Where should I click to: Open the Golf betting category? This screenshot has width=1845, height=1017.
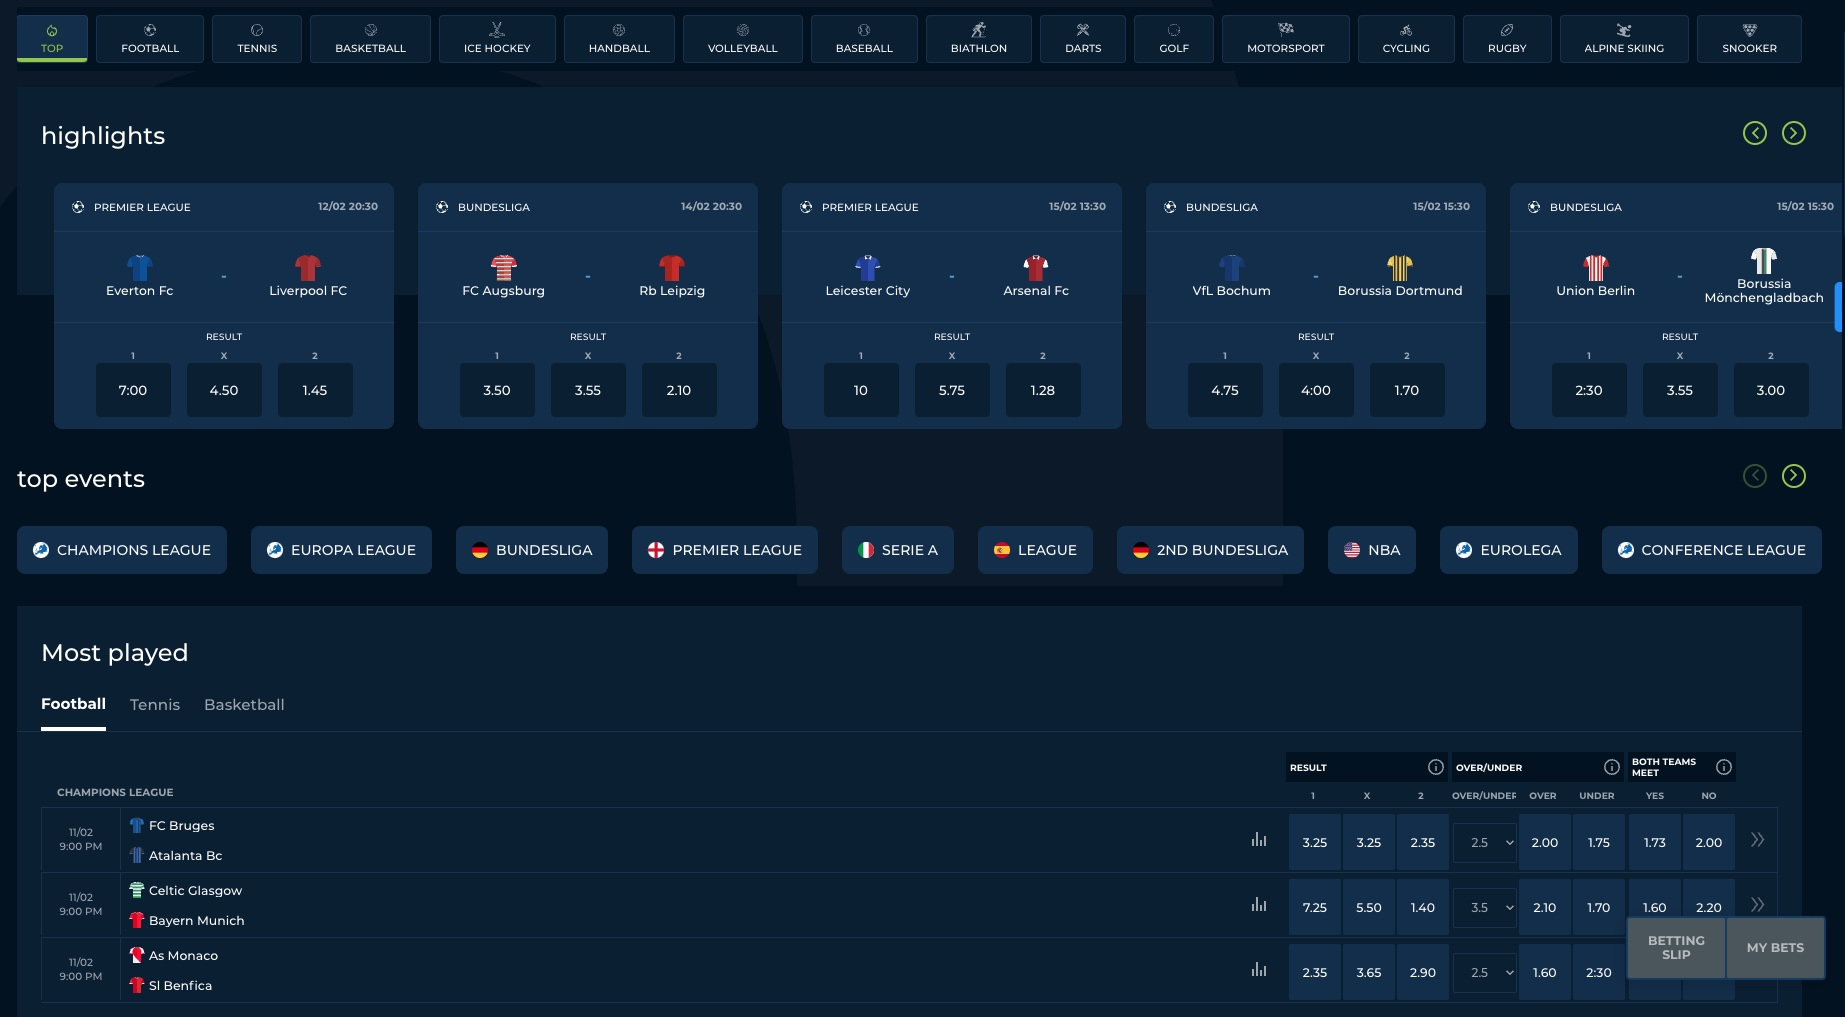pyautogui.click(x=1173, y=38)
